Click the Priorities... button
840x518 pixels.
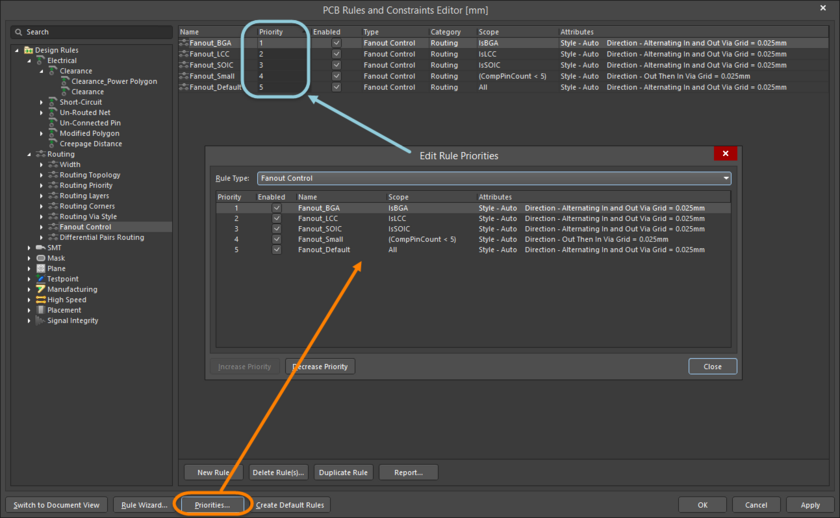pyautogui.click(x=212, y=505)
